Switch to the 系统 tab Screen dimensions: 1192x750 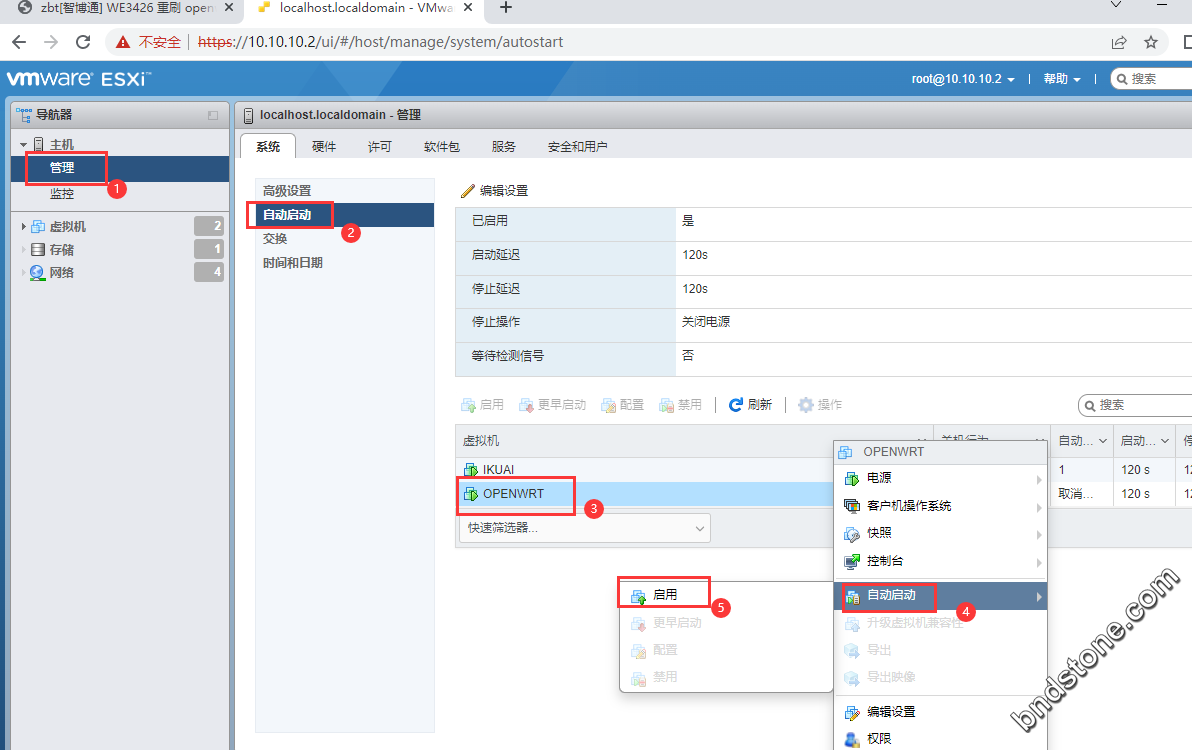(x=268, y=147)
